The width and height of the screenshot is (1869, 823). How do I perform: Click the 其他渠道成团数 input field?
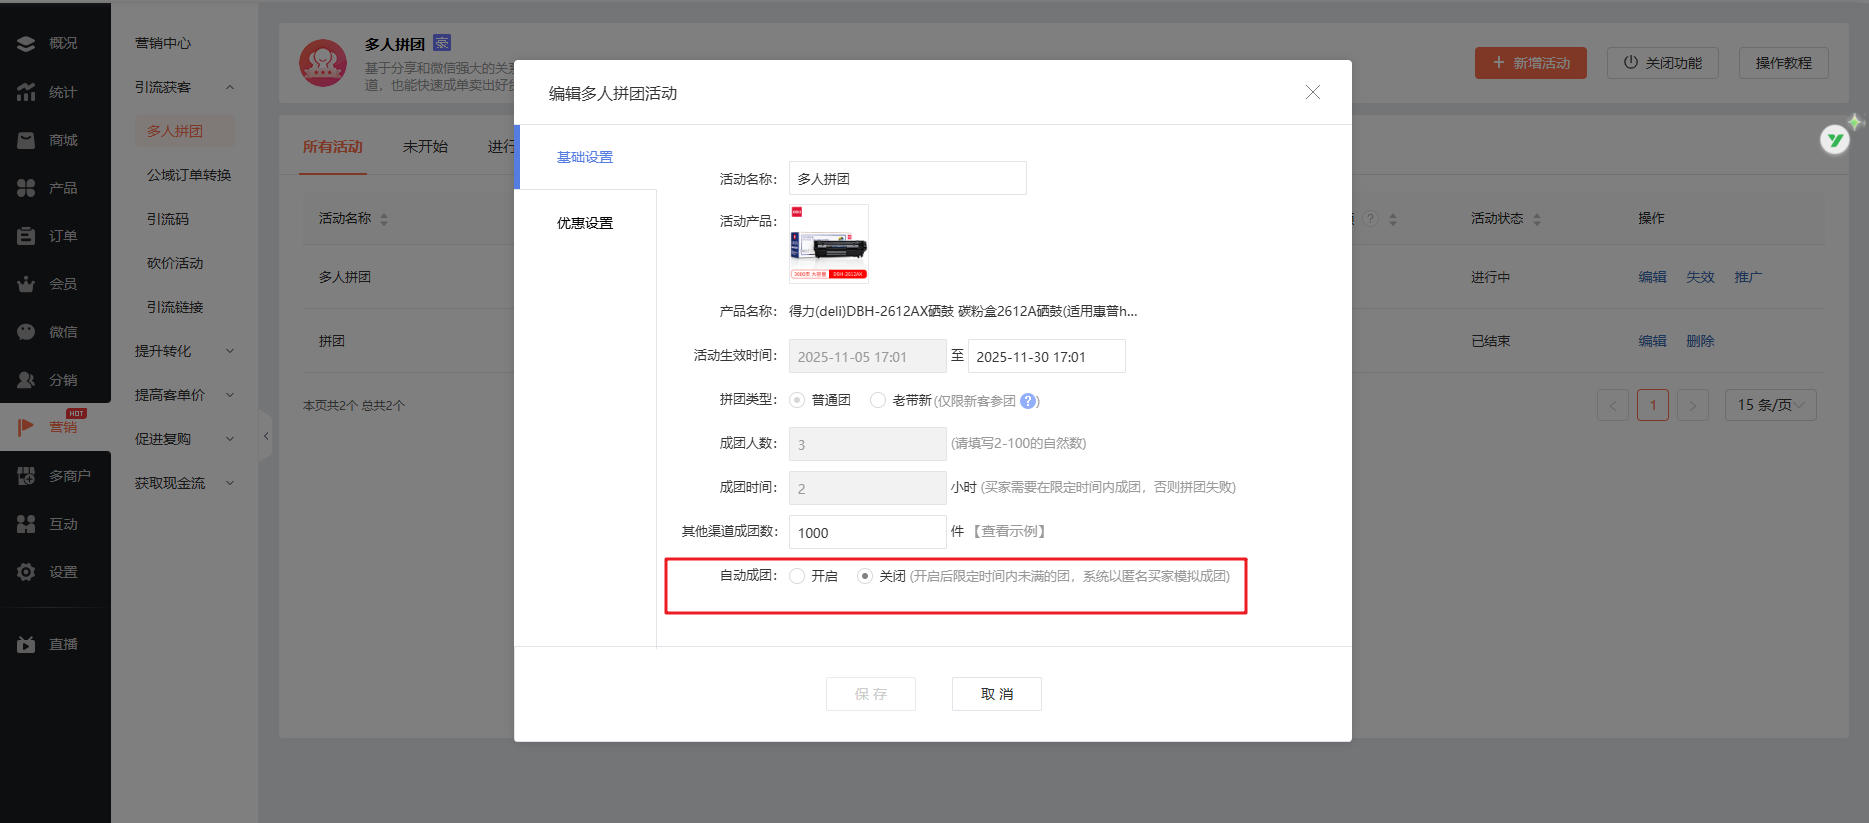pyautogui.click(x=868, y=532)
